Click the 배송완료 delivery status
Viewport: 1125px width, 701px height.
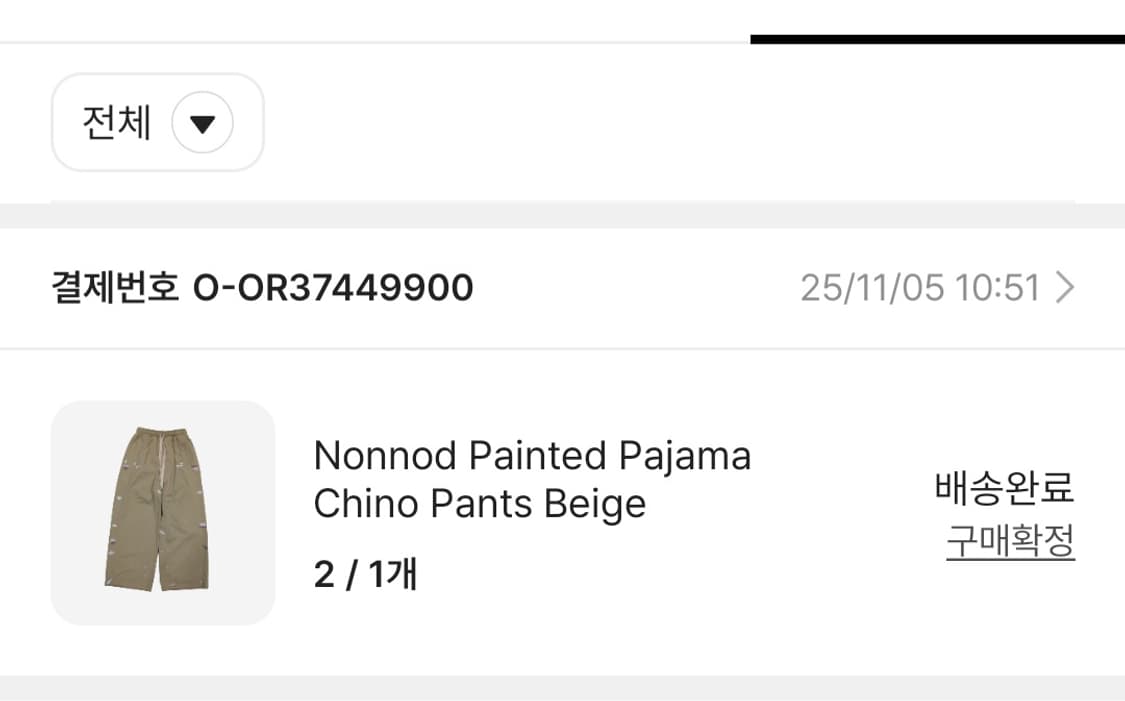coord(1004,488)
